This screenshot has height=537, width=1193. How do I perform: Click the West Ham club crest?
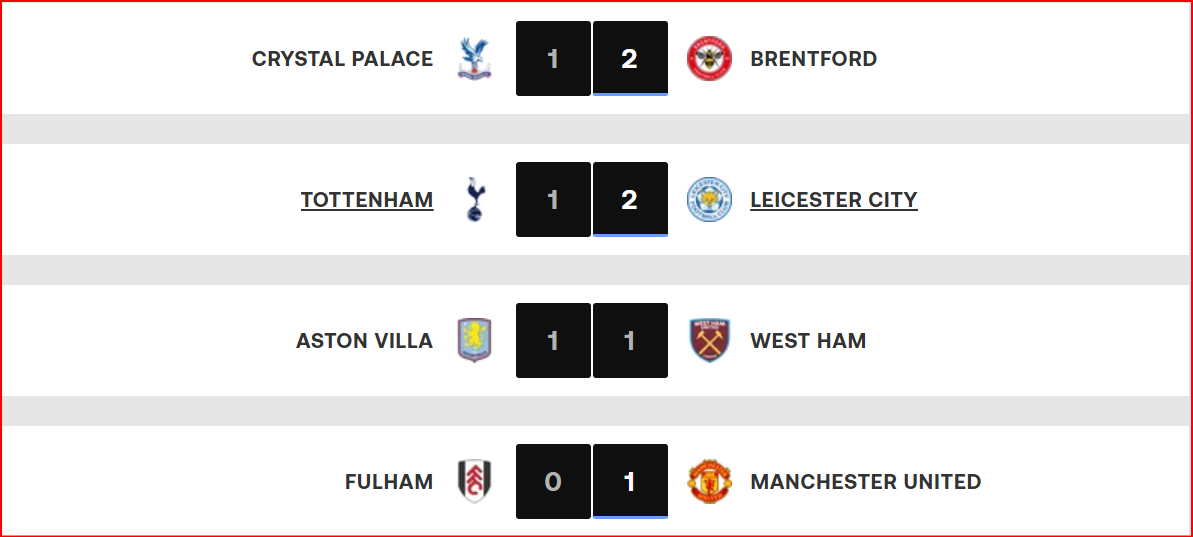click(709, 341)
